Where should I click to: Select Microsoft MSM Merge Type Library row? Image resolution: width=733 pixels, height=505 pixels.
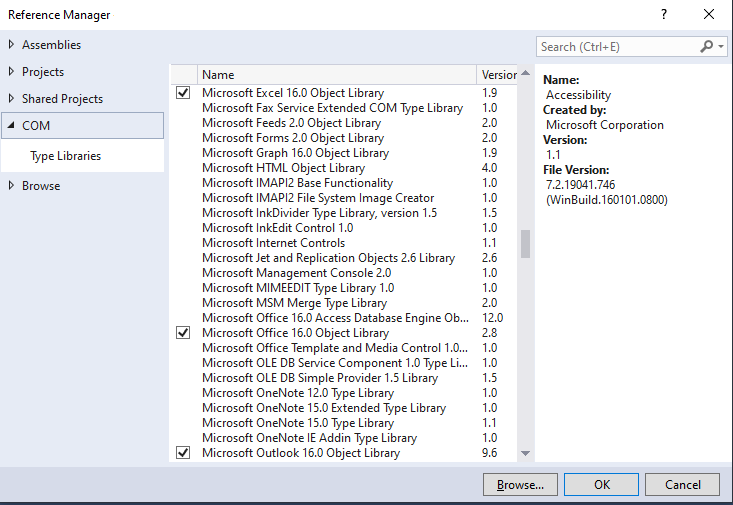click(x=343, y=303)
